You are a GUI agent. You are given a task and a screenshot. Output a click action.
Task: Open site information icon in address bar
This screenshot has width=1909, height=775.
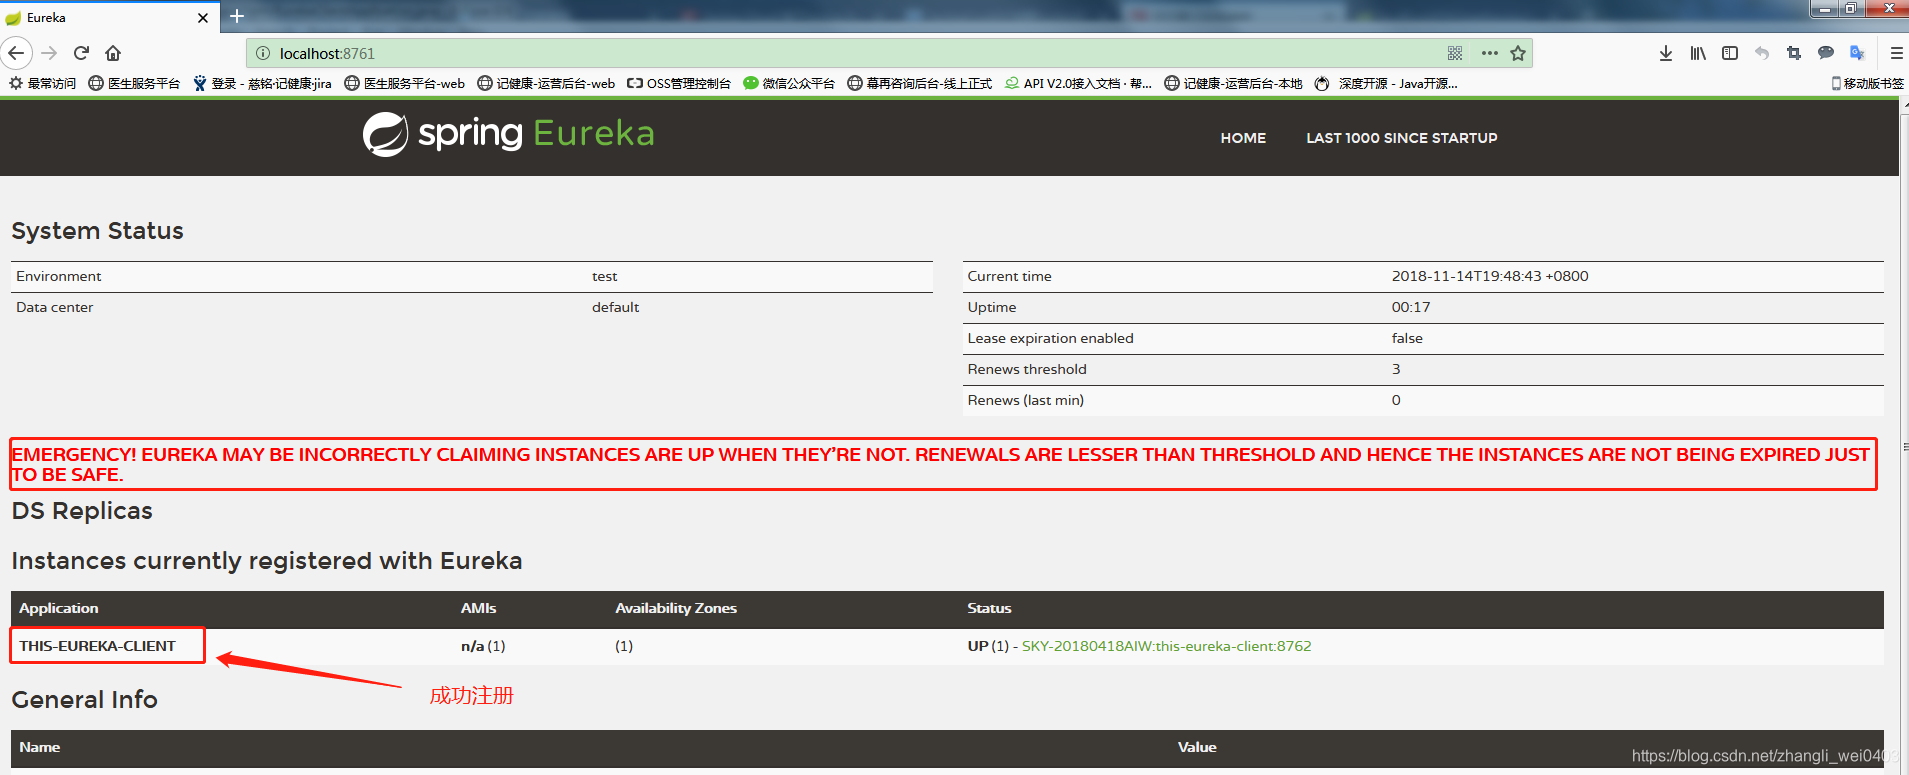[263, 53]
